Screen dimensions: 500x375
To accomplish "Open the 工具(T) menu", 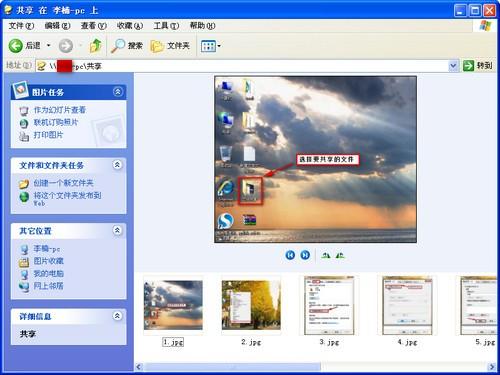I will pyautogui.click(x=166, y=26).
